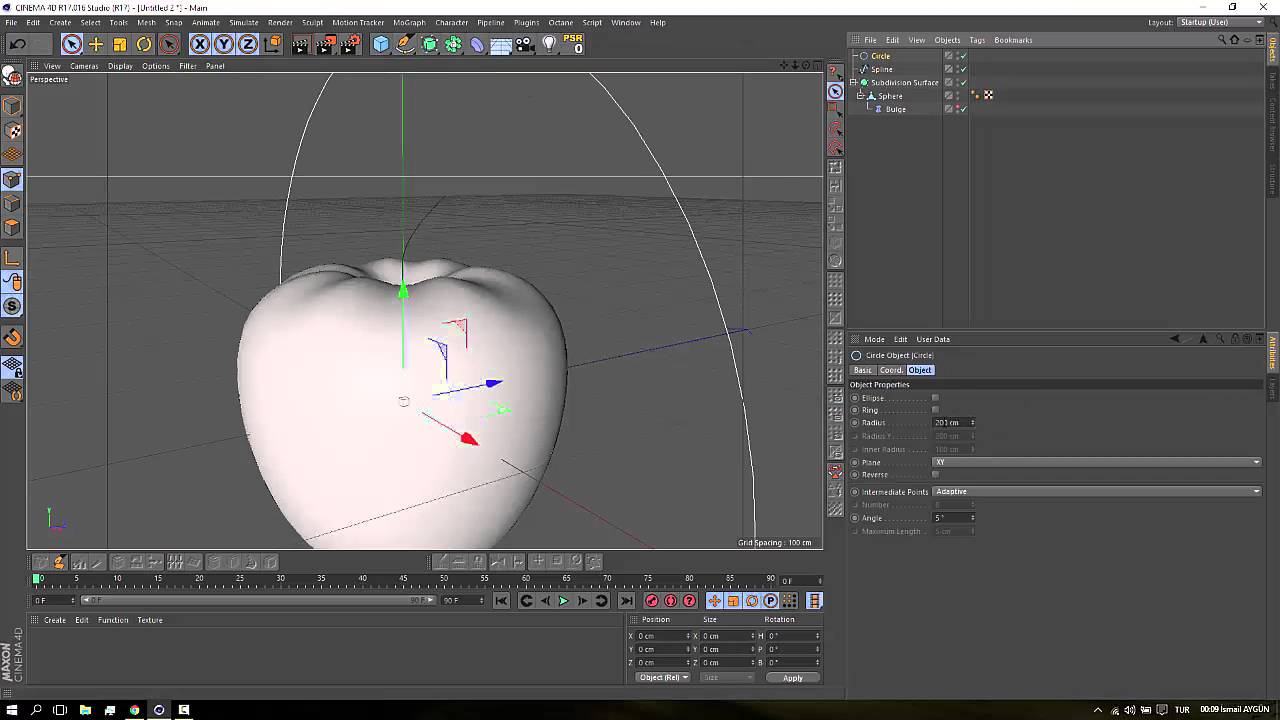Select the Rotate tool
The height and width of the screenshot is (720, 1280).
point(144,44)
